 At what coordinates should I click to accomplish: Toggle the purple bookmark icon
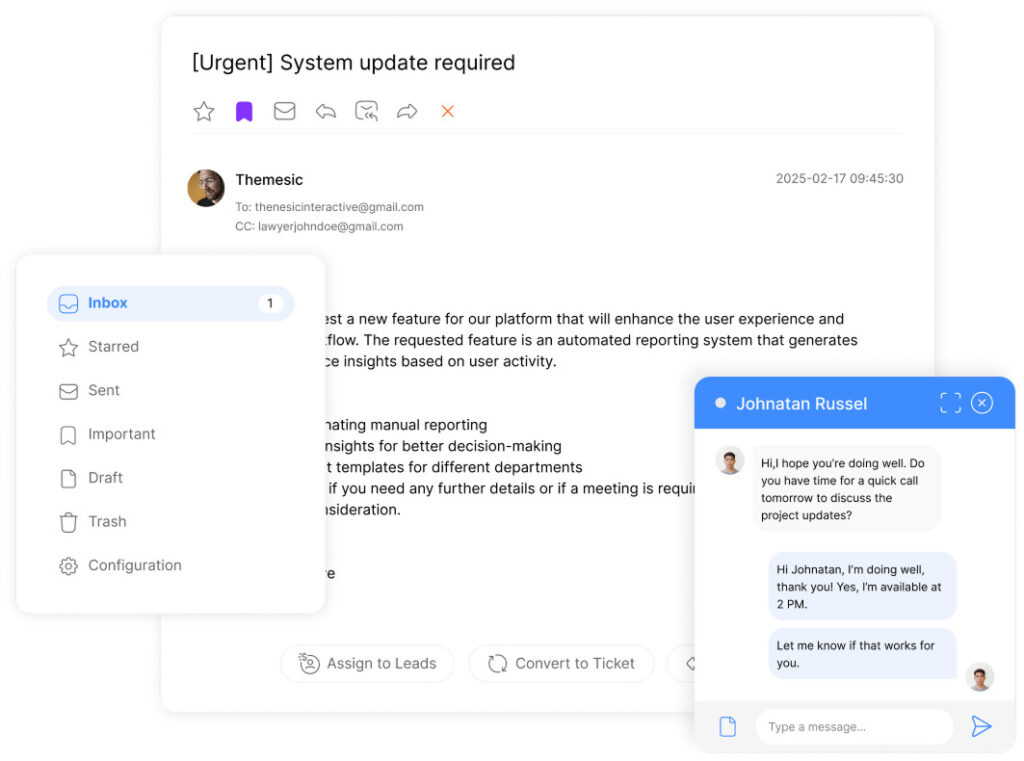[x=244, y=111]
